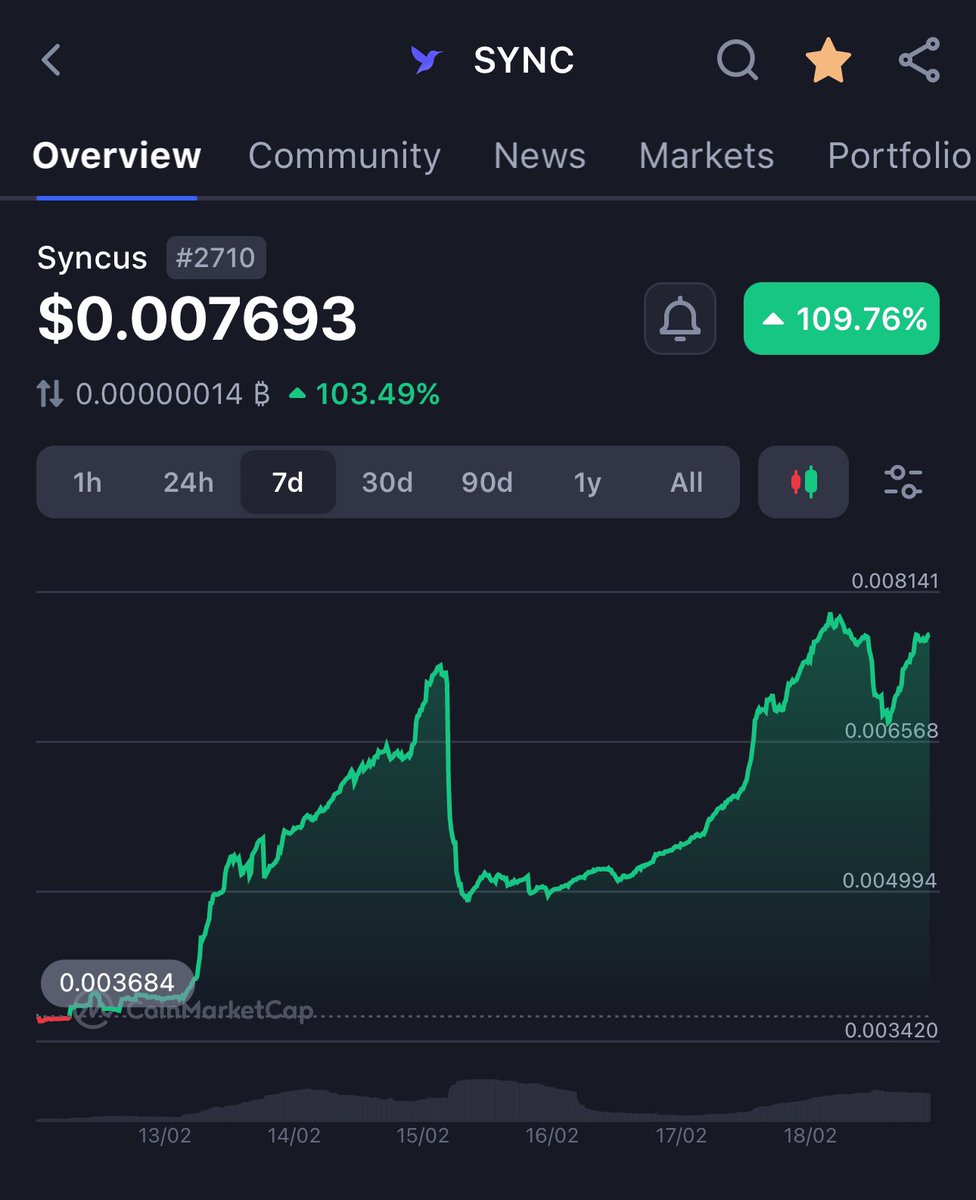The height and width of the screenshot is (1200, 976).
Task: Share SYNC using the share icon
Action: (x=918, y=61)
